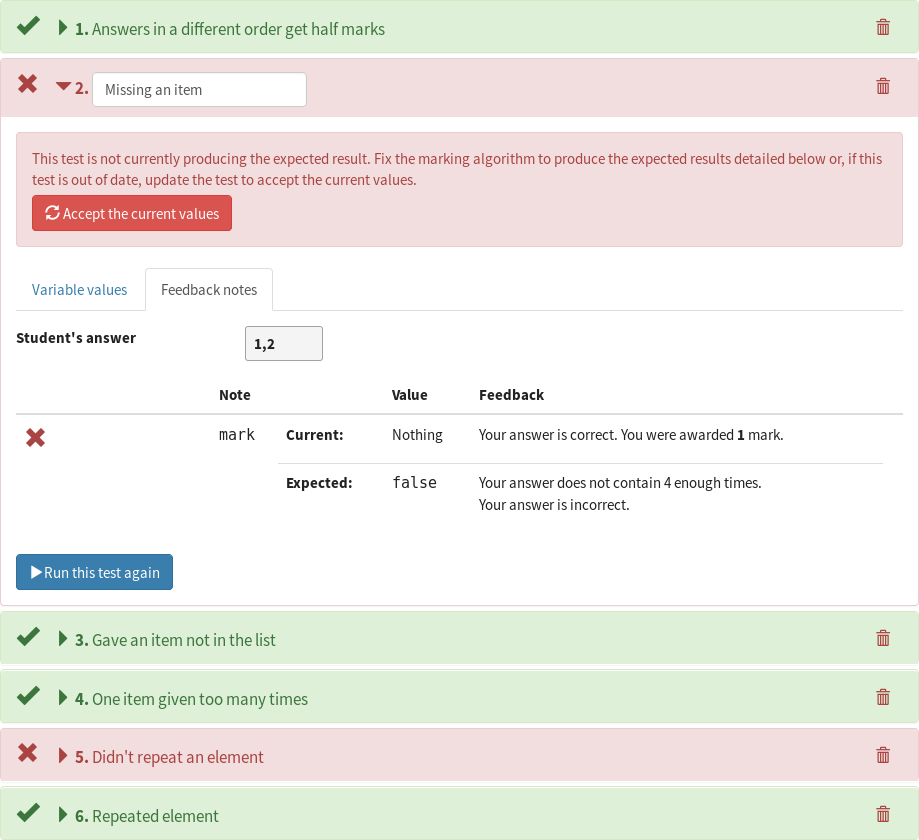This screenshot has width=919, height=840.
Task: Click the green checkmark icon of test 1
Action: (x=28, y=26)
